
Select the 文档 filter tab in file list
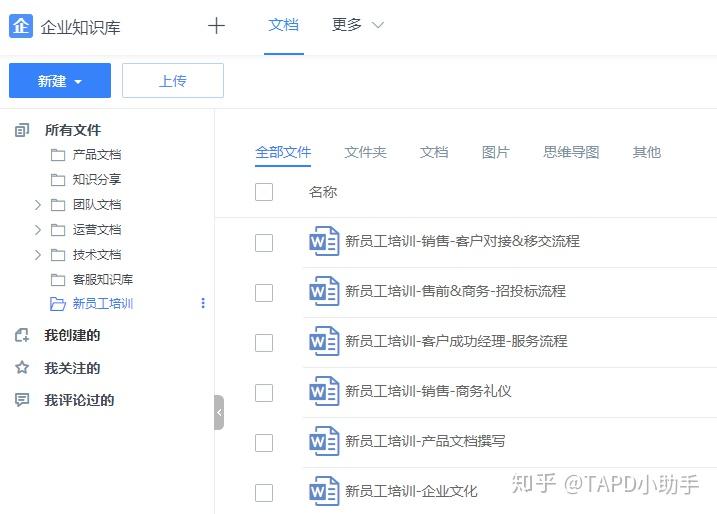tap(434, 152)
